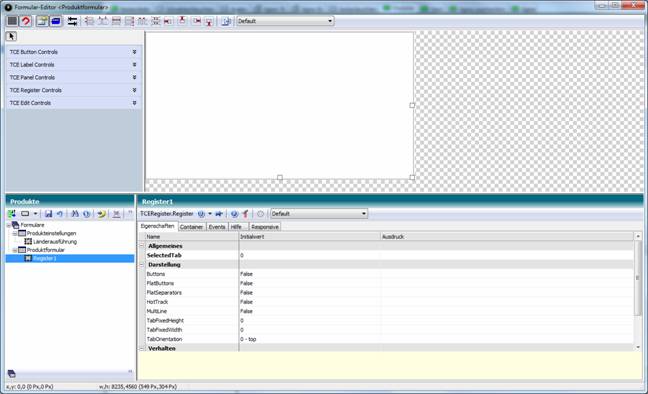The image size is (648, 394).
Task: Collapse the Darstellung property section
Action: point(141,265)
